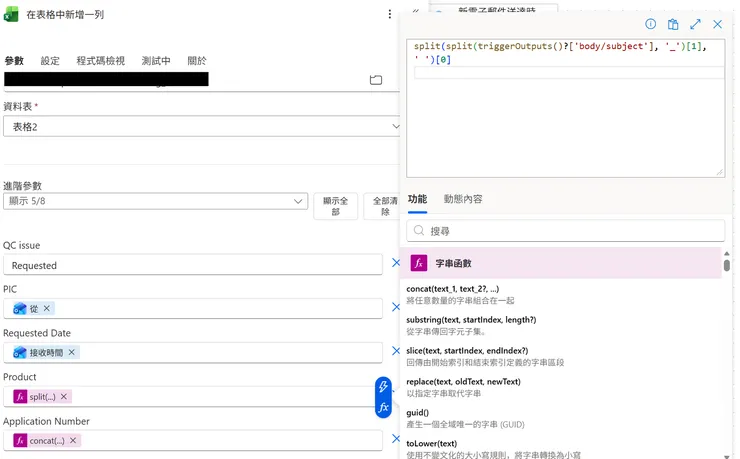Open the file picker folder icon
Viewport: 740px width, 459px height.
[x=376, y=80]
